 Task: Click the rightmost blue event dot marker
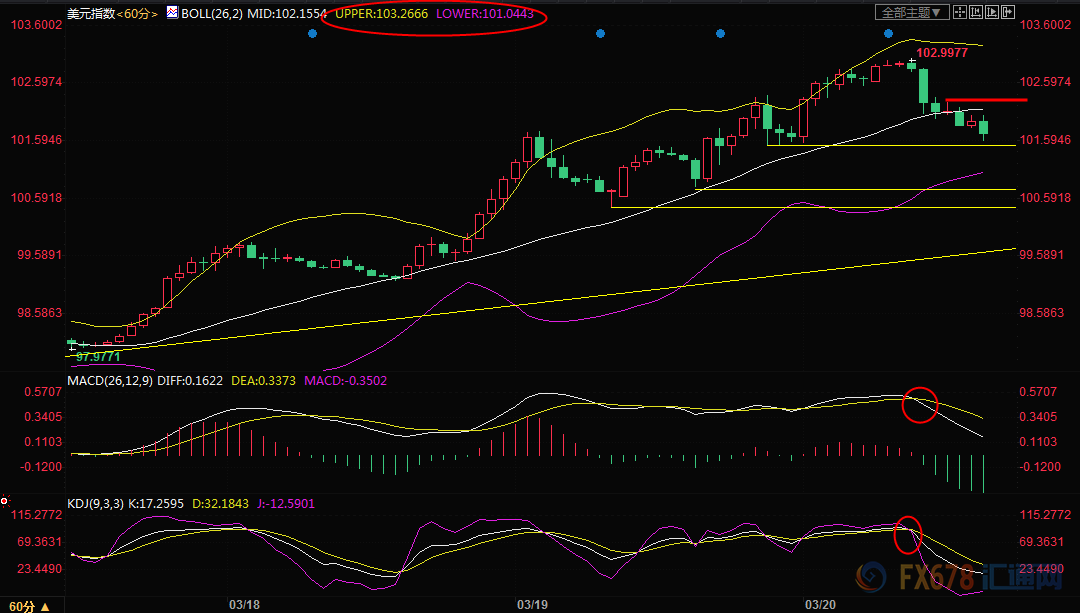click(x=888, y=34)
